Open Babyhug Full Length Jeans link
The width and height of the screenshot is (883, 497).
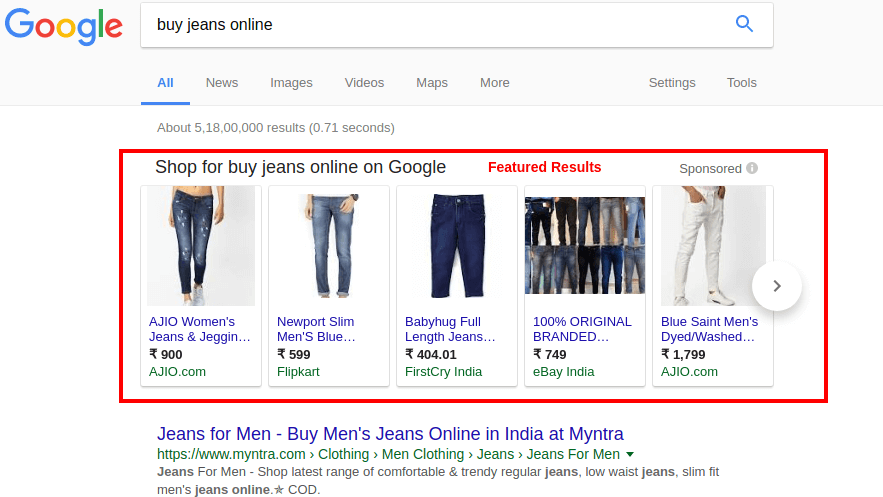tap(450, 329)
